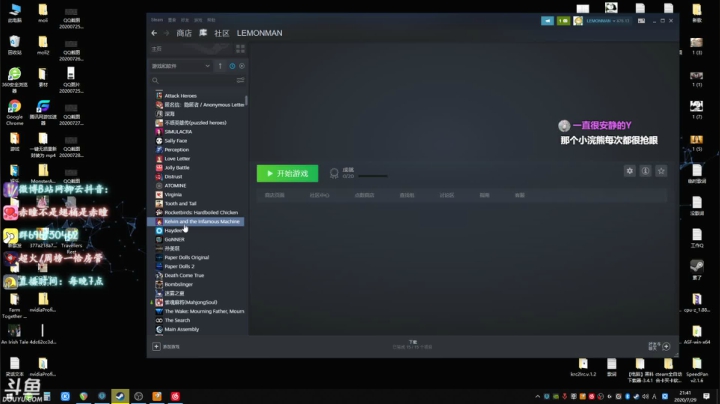Toggle the blue recent-activity clock filter

coord(232,66)
